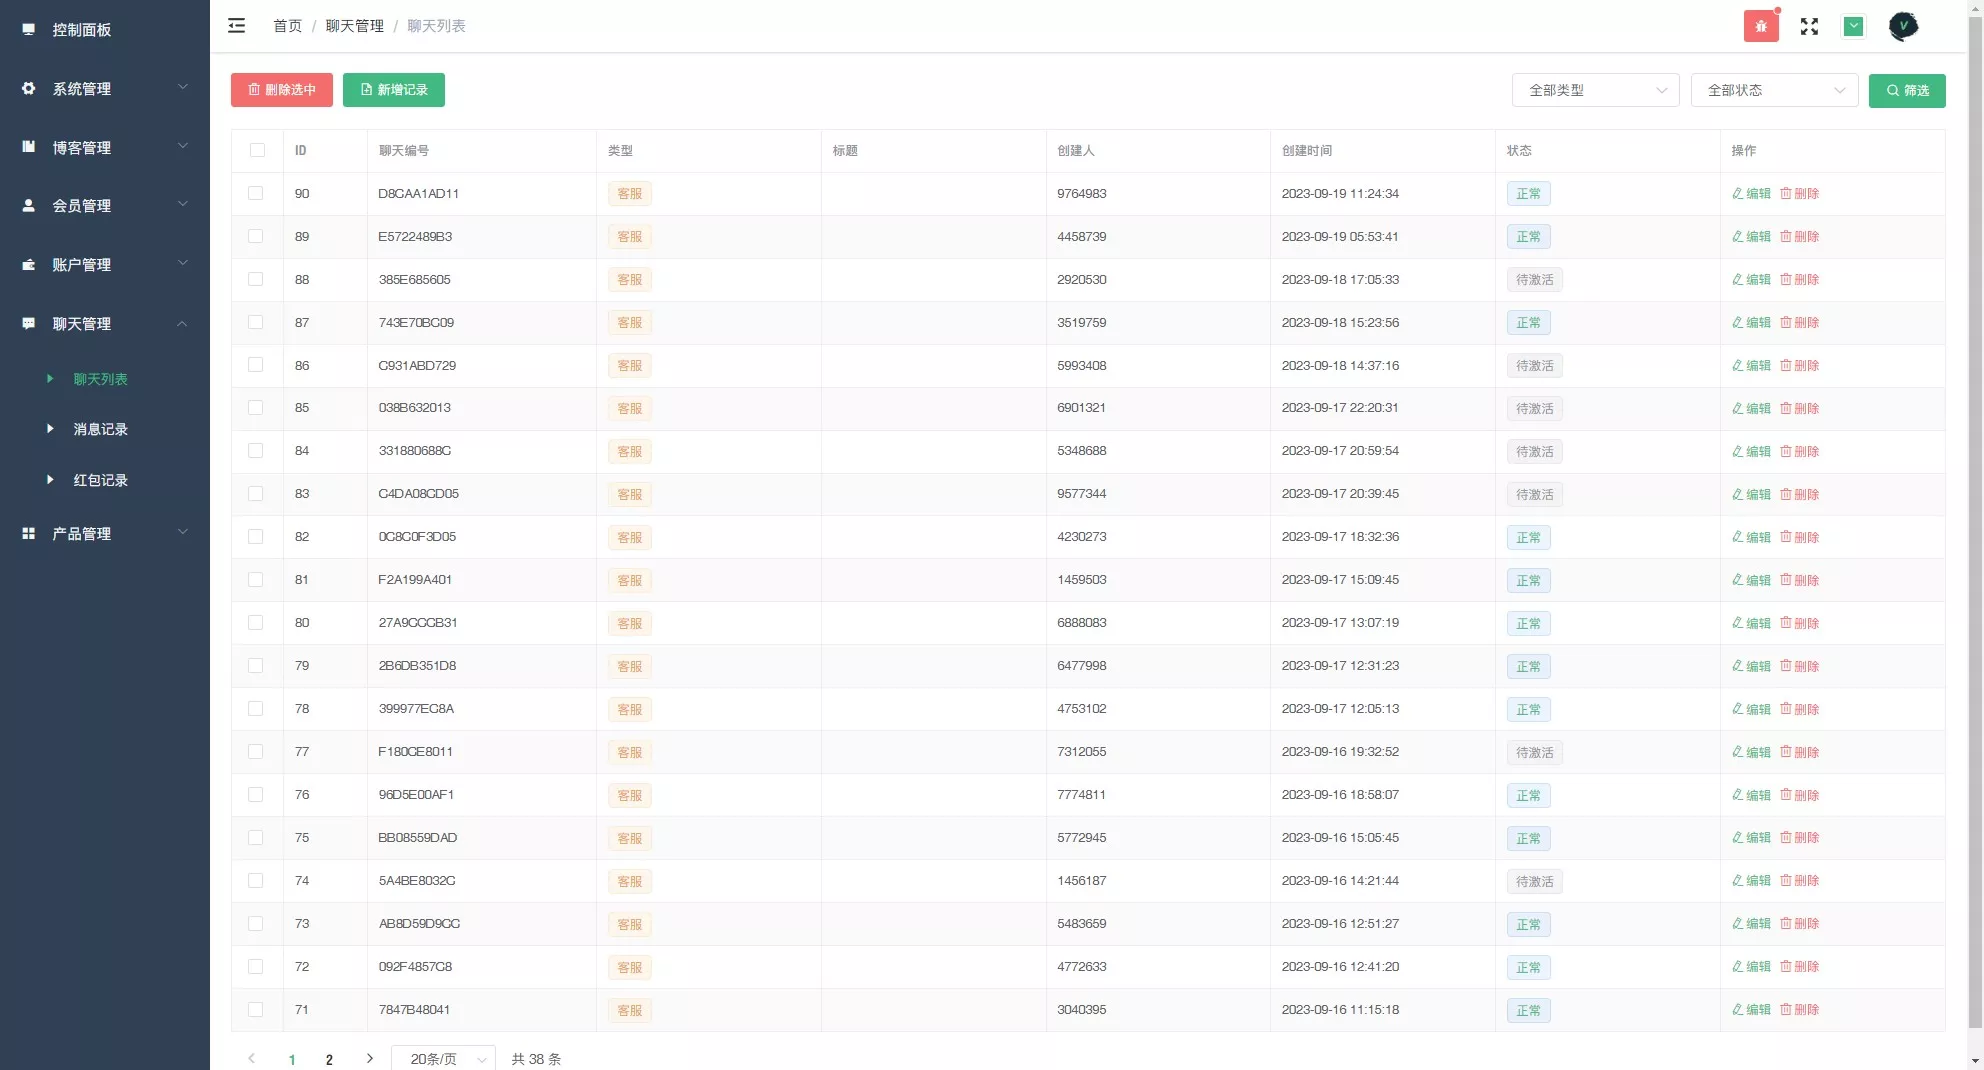
Task: Open the 20条/页 page size selector
Action: click(x=443, y=1058)
